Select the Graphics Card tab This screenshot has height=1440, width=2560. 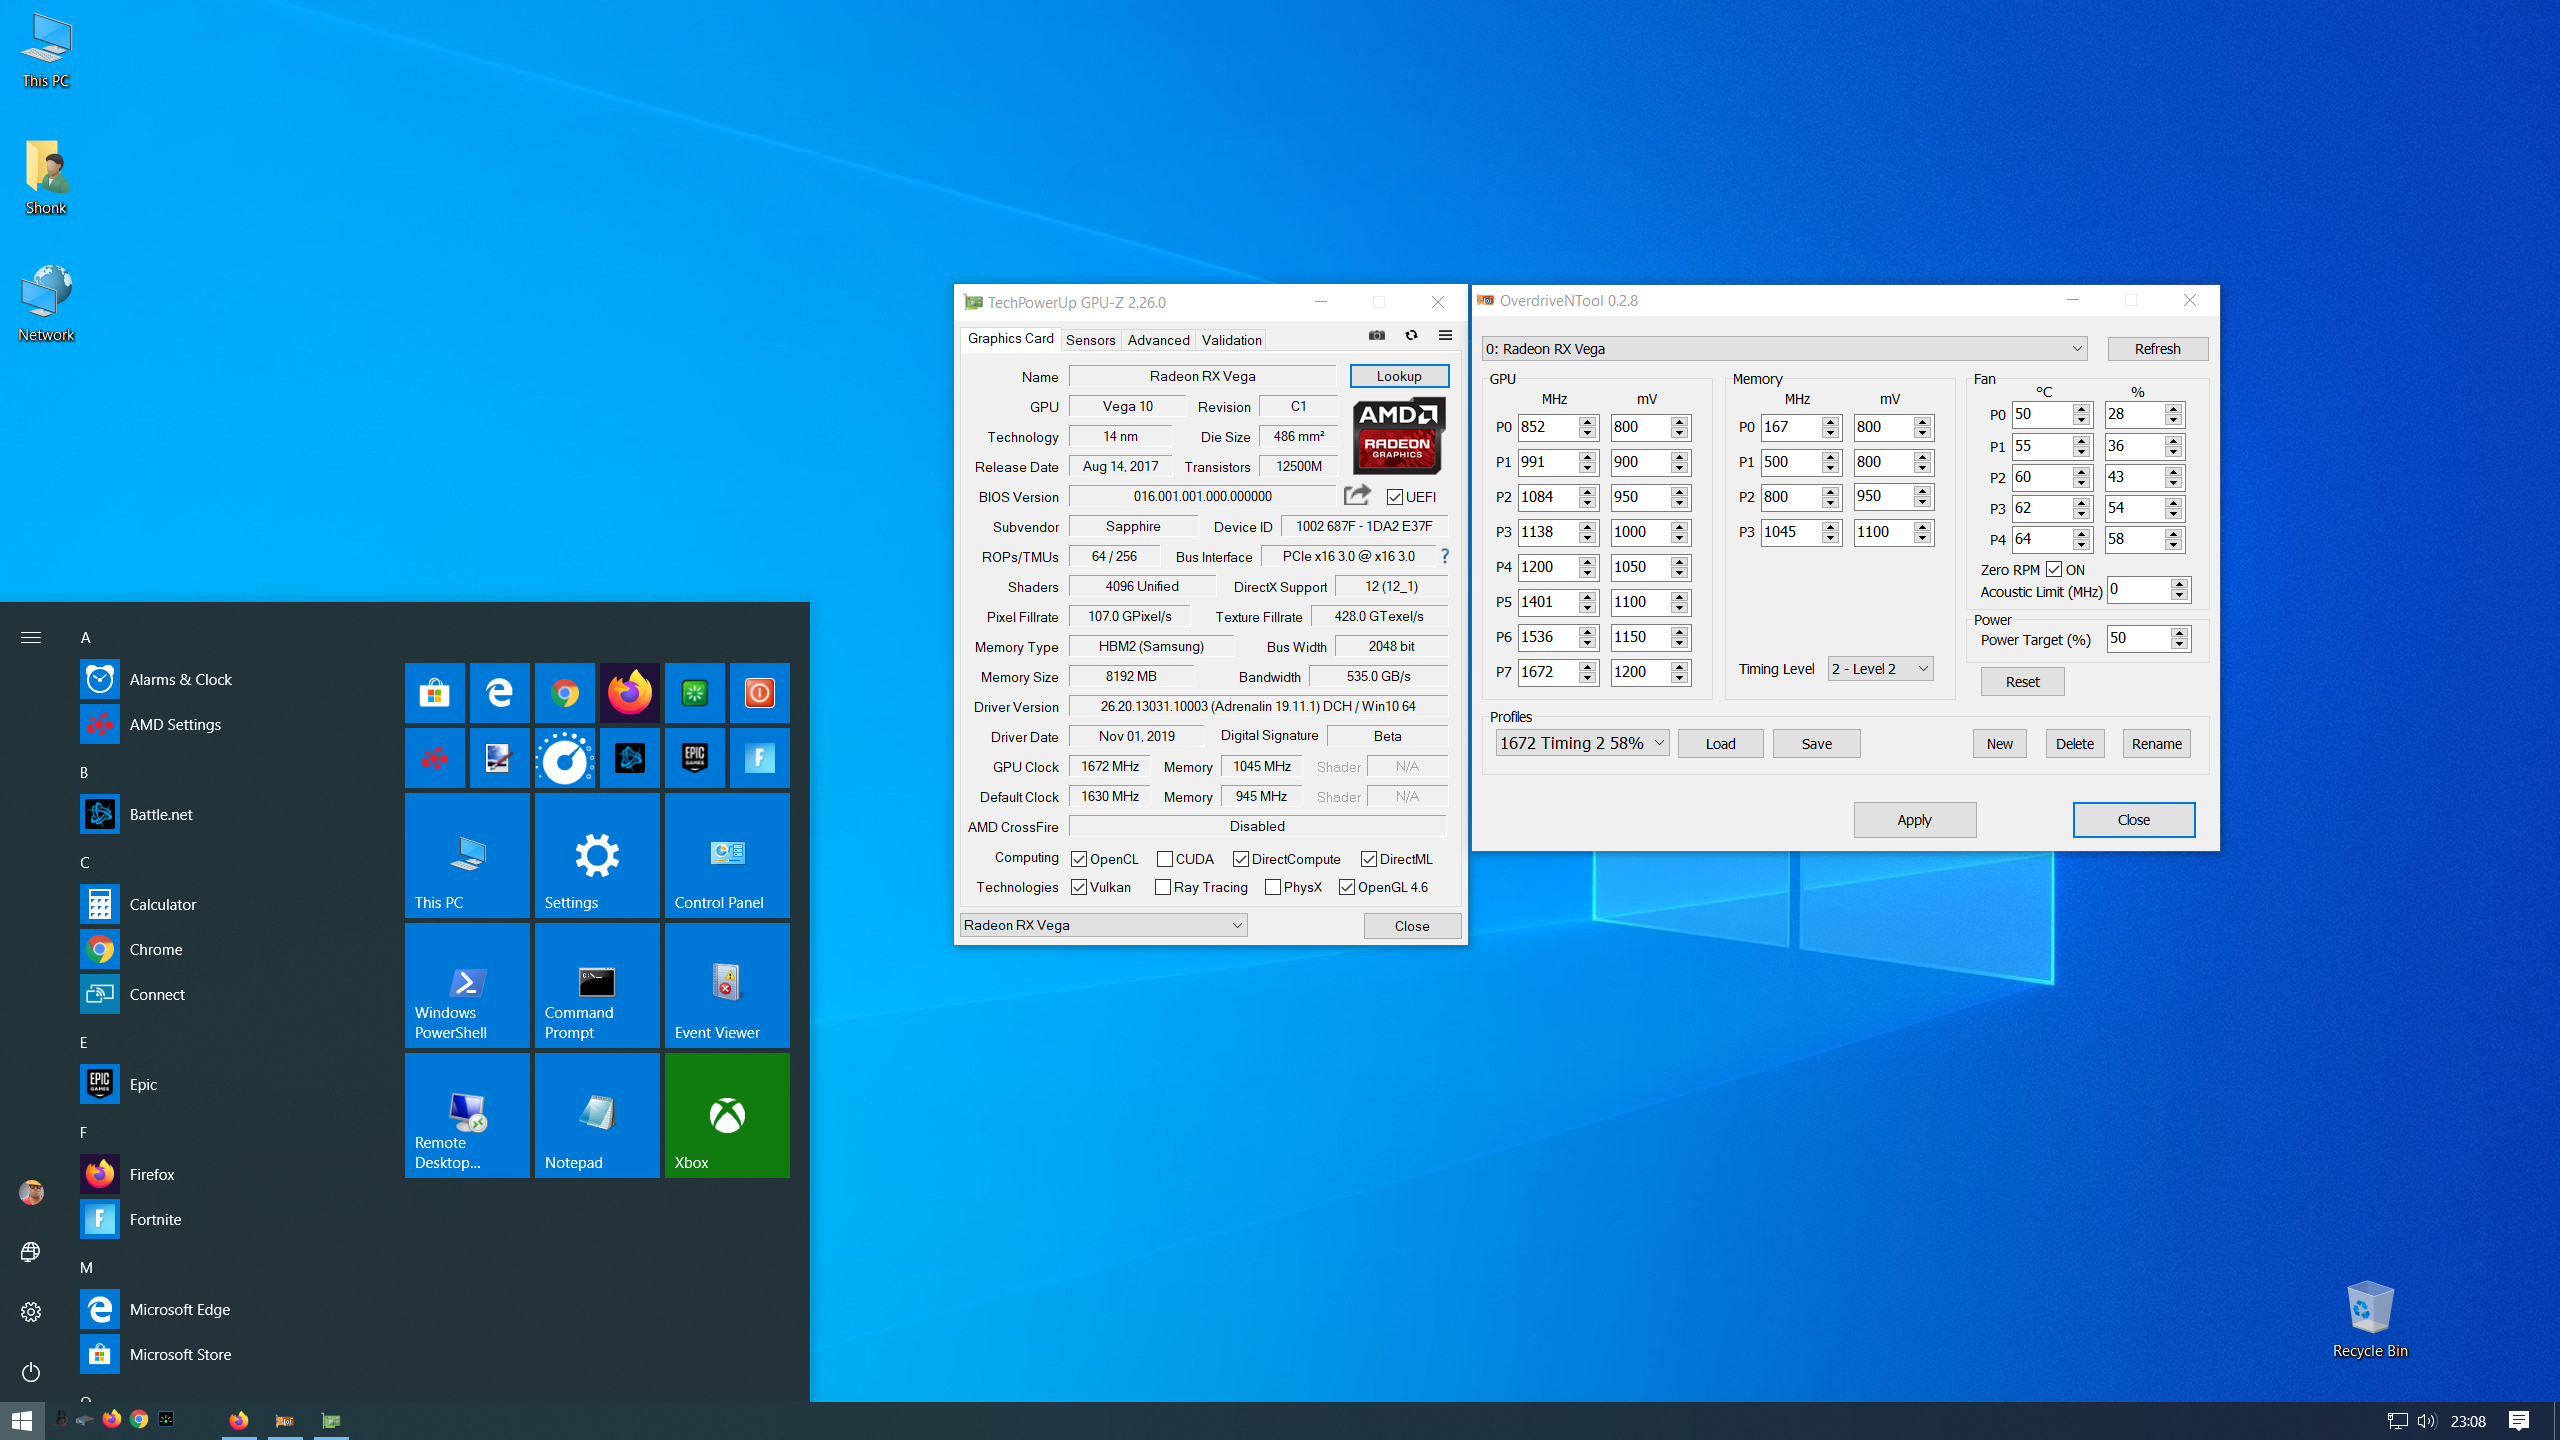(x=1010, y=339)
